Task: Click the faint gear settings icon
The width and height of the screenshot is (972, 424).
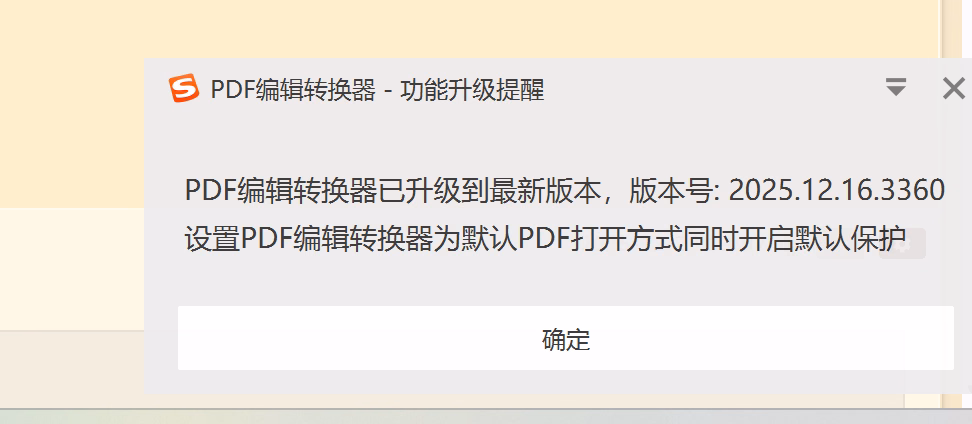Action: click(902, 244)
